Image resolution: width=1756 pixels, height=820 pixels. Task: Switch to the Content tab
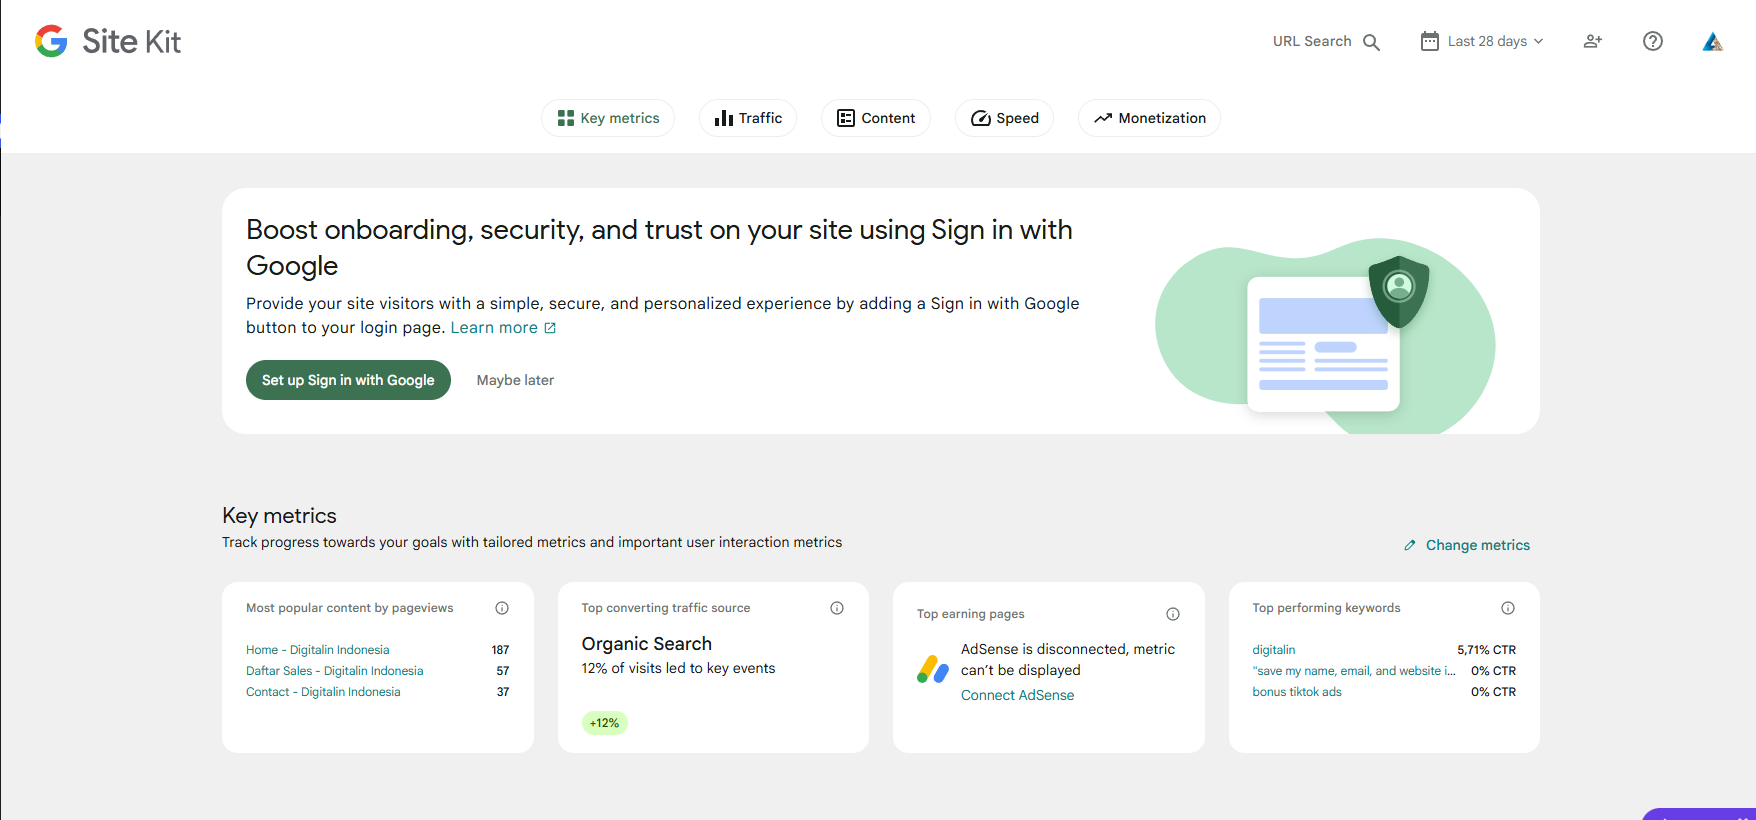pyautogui.click(x=876, y=118)
